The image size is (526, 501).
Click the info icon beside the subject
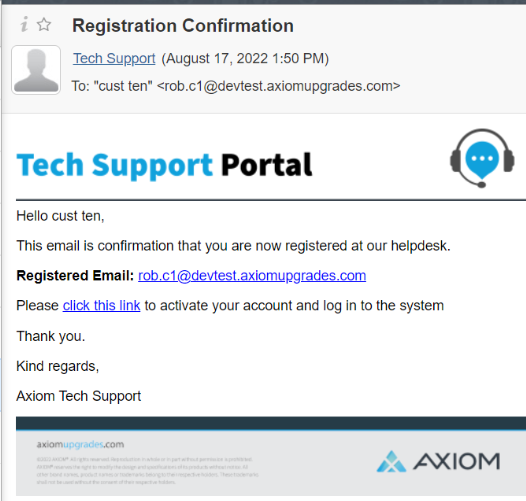[x=24, y=24]
